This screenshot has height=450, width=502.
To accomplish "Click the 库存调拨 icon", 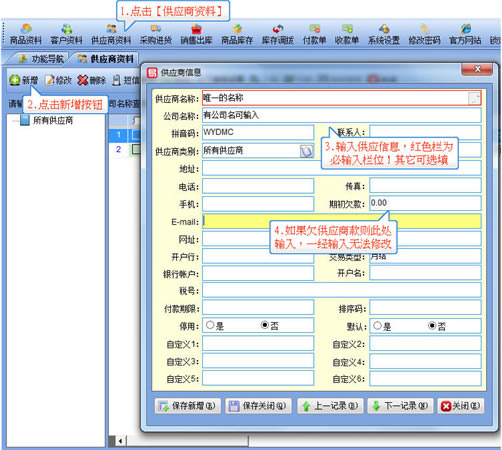I will [x=278, y=34].
